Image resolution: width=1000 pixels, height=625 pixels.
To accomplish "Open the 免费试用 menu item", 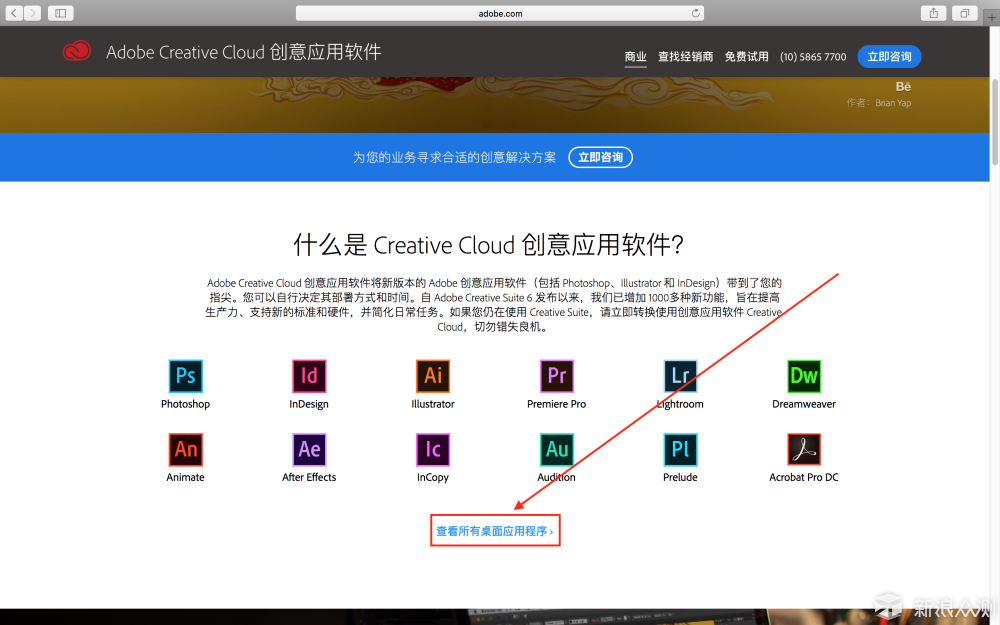I will [x=747, y=57].
